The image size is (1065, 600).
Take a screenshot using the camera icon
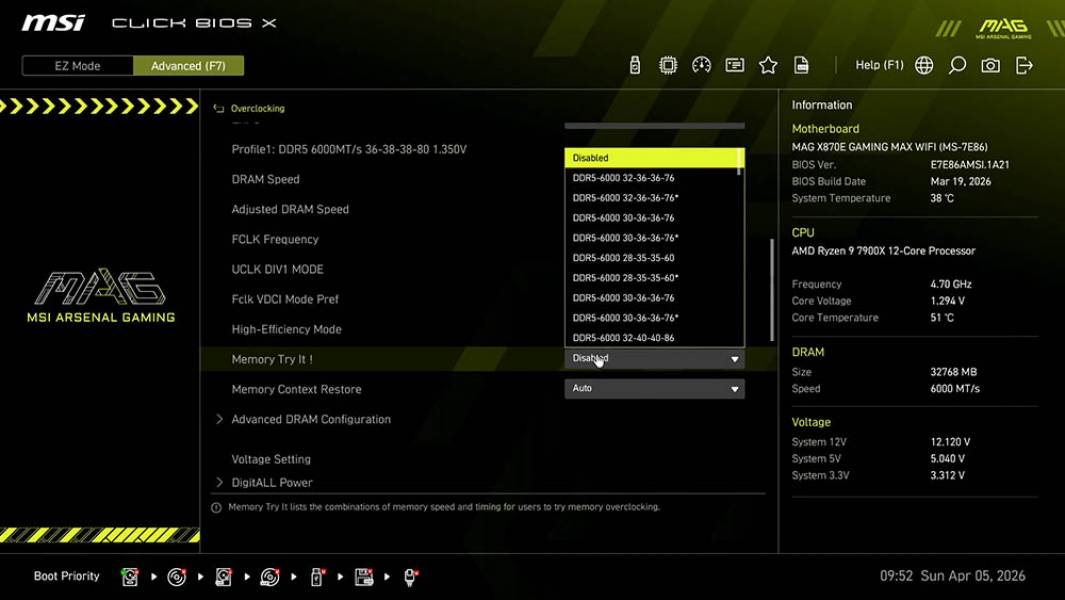pyautogui.click(x=990, y=64)
